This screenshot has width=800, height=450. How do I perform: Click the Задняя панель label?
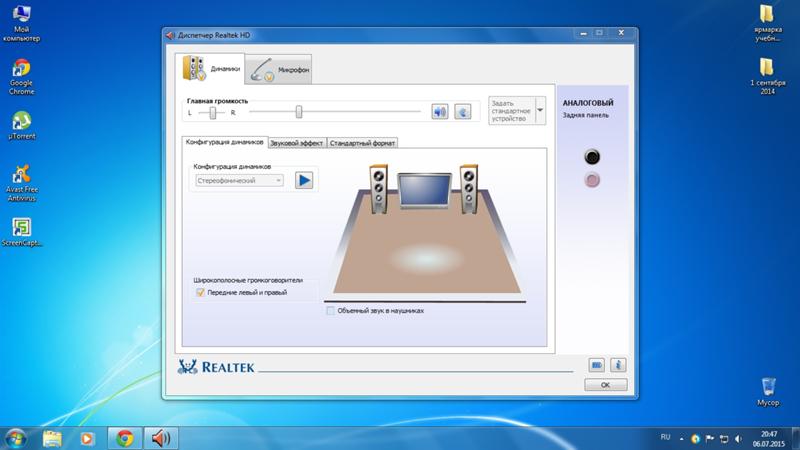point(586,115)
